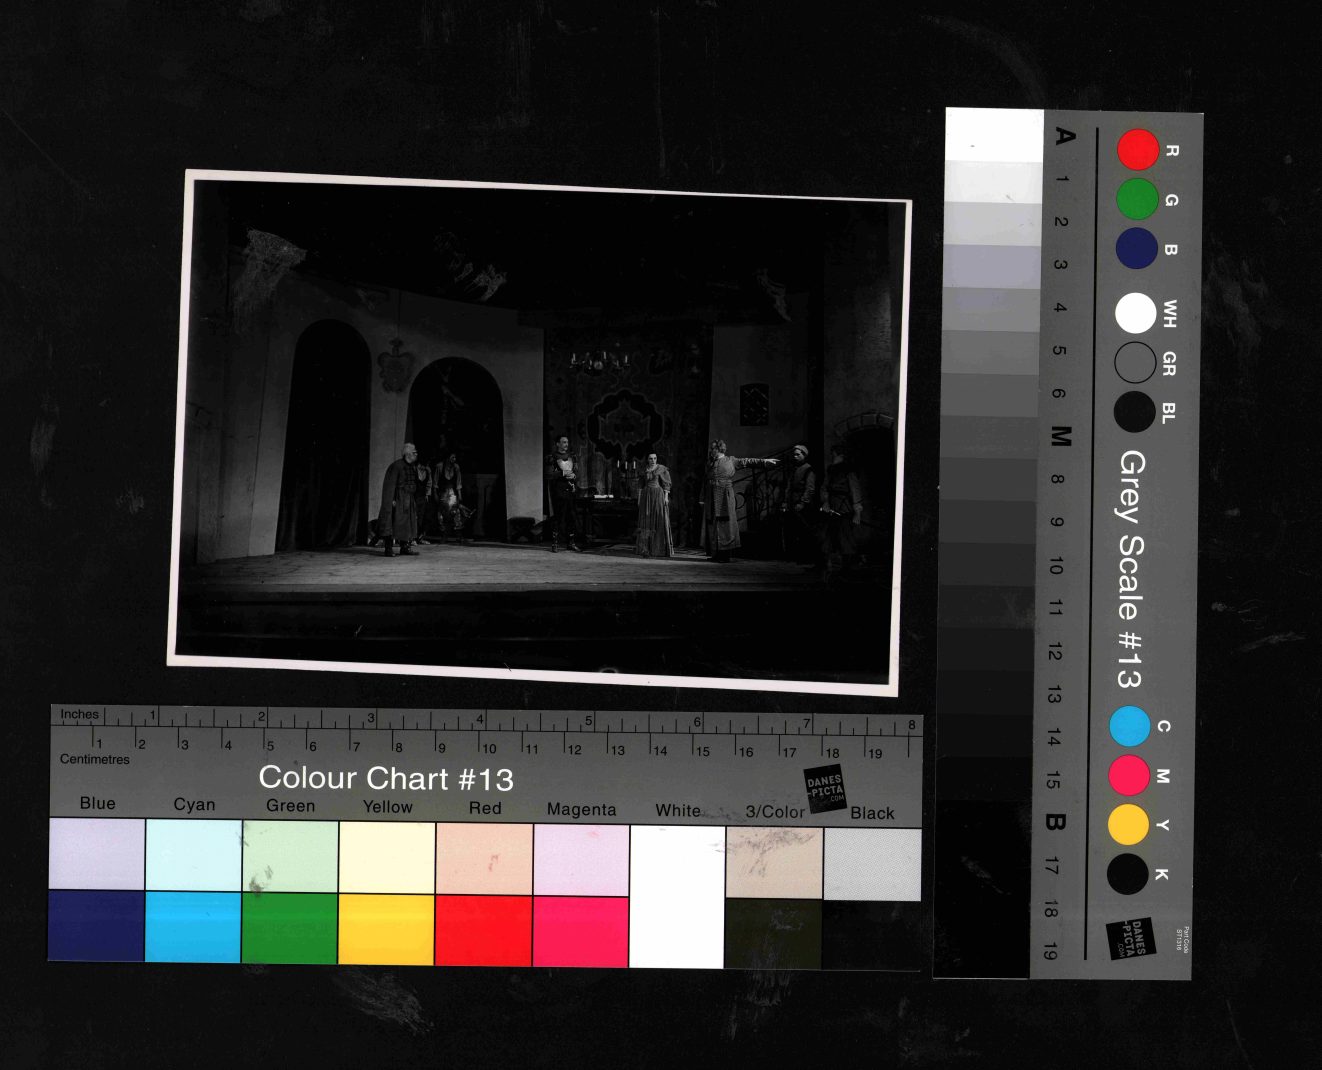The width and height of the screenshot is (1322, 1070).
Task: Click the 'Colour Chart #13' title text
Action: tap(386, 778)
